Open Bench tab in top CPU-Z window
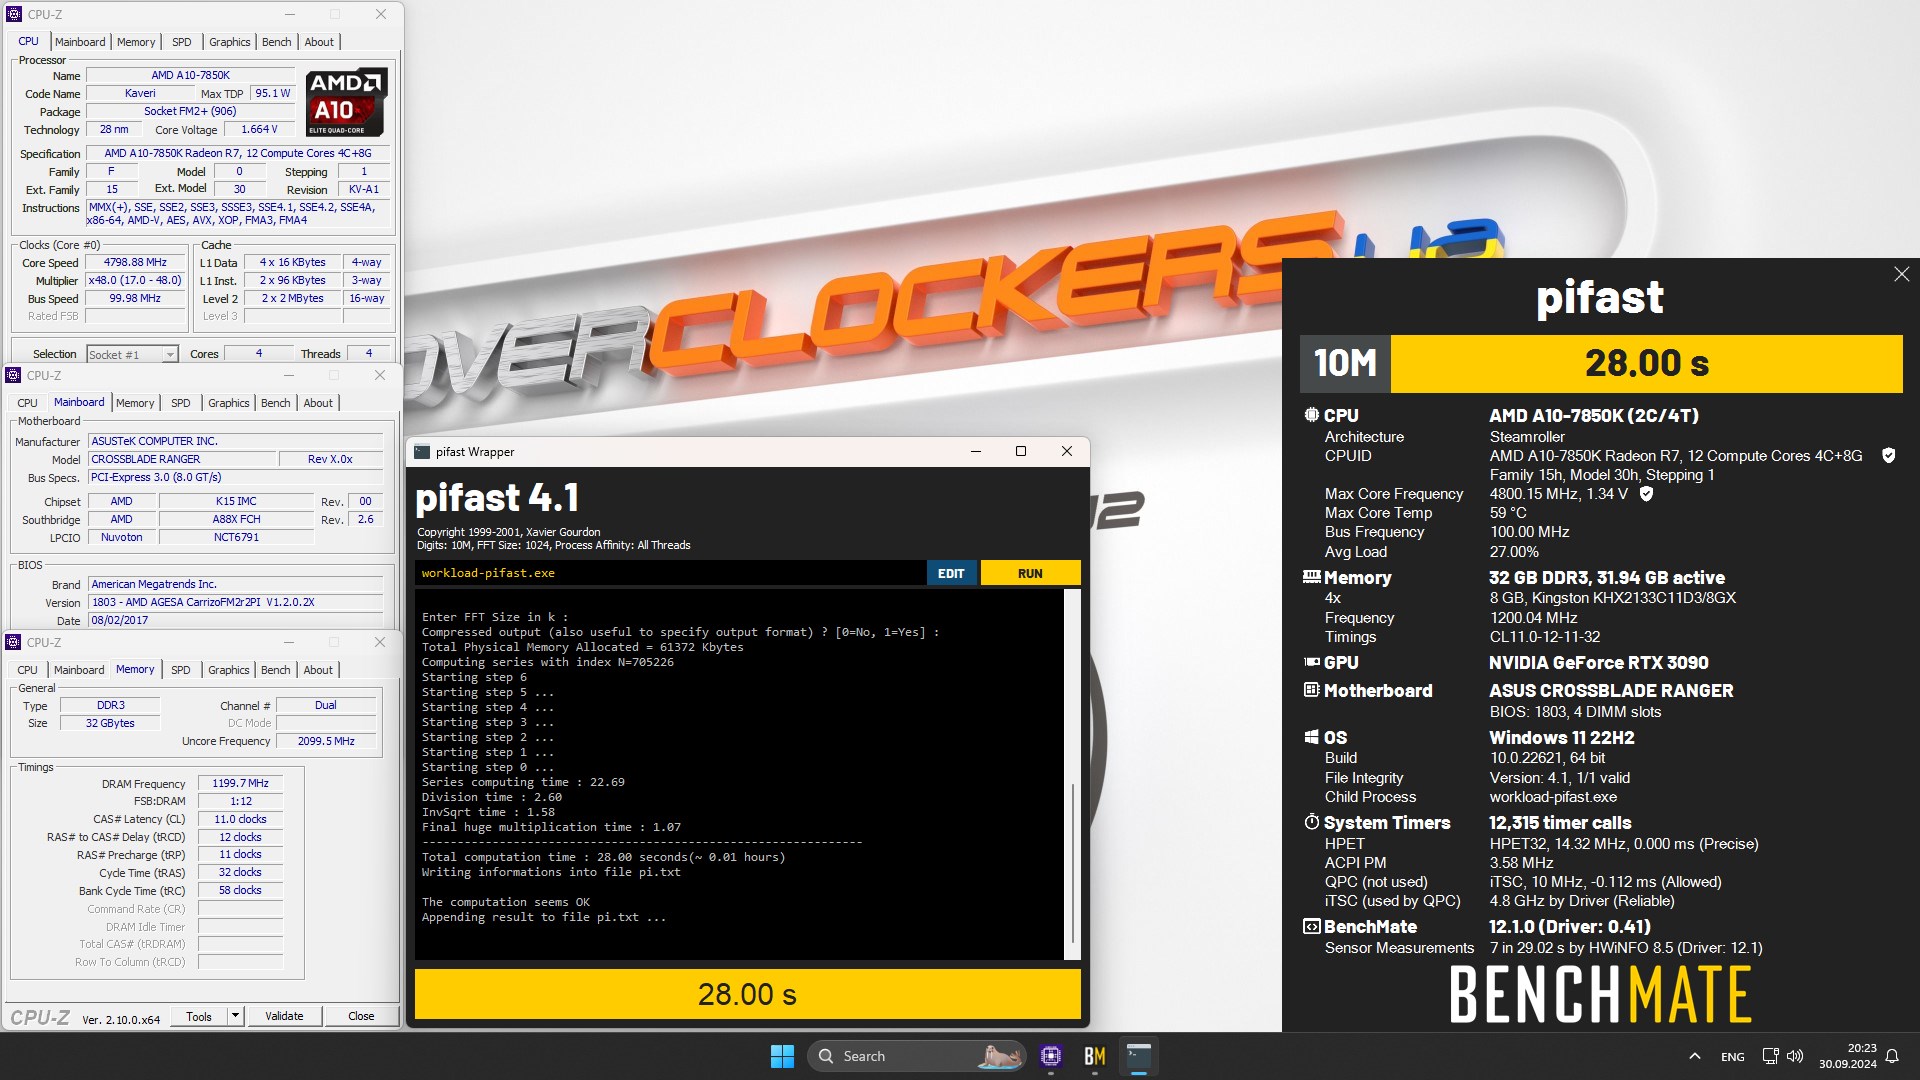 click(276, 42)
